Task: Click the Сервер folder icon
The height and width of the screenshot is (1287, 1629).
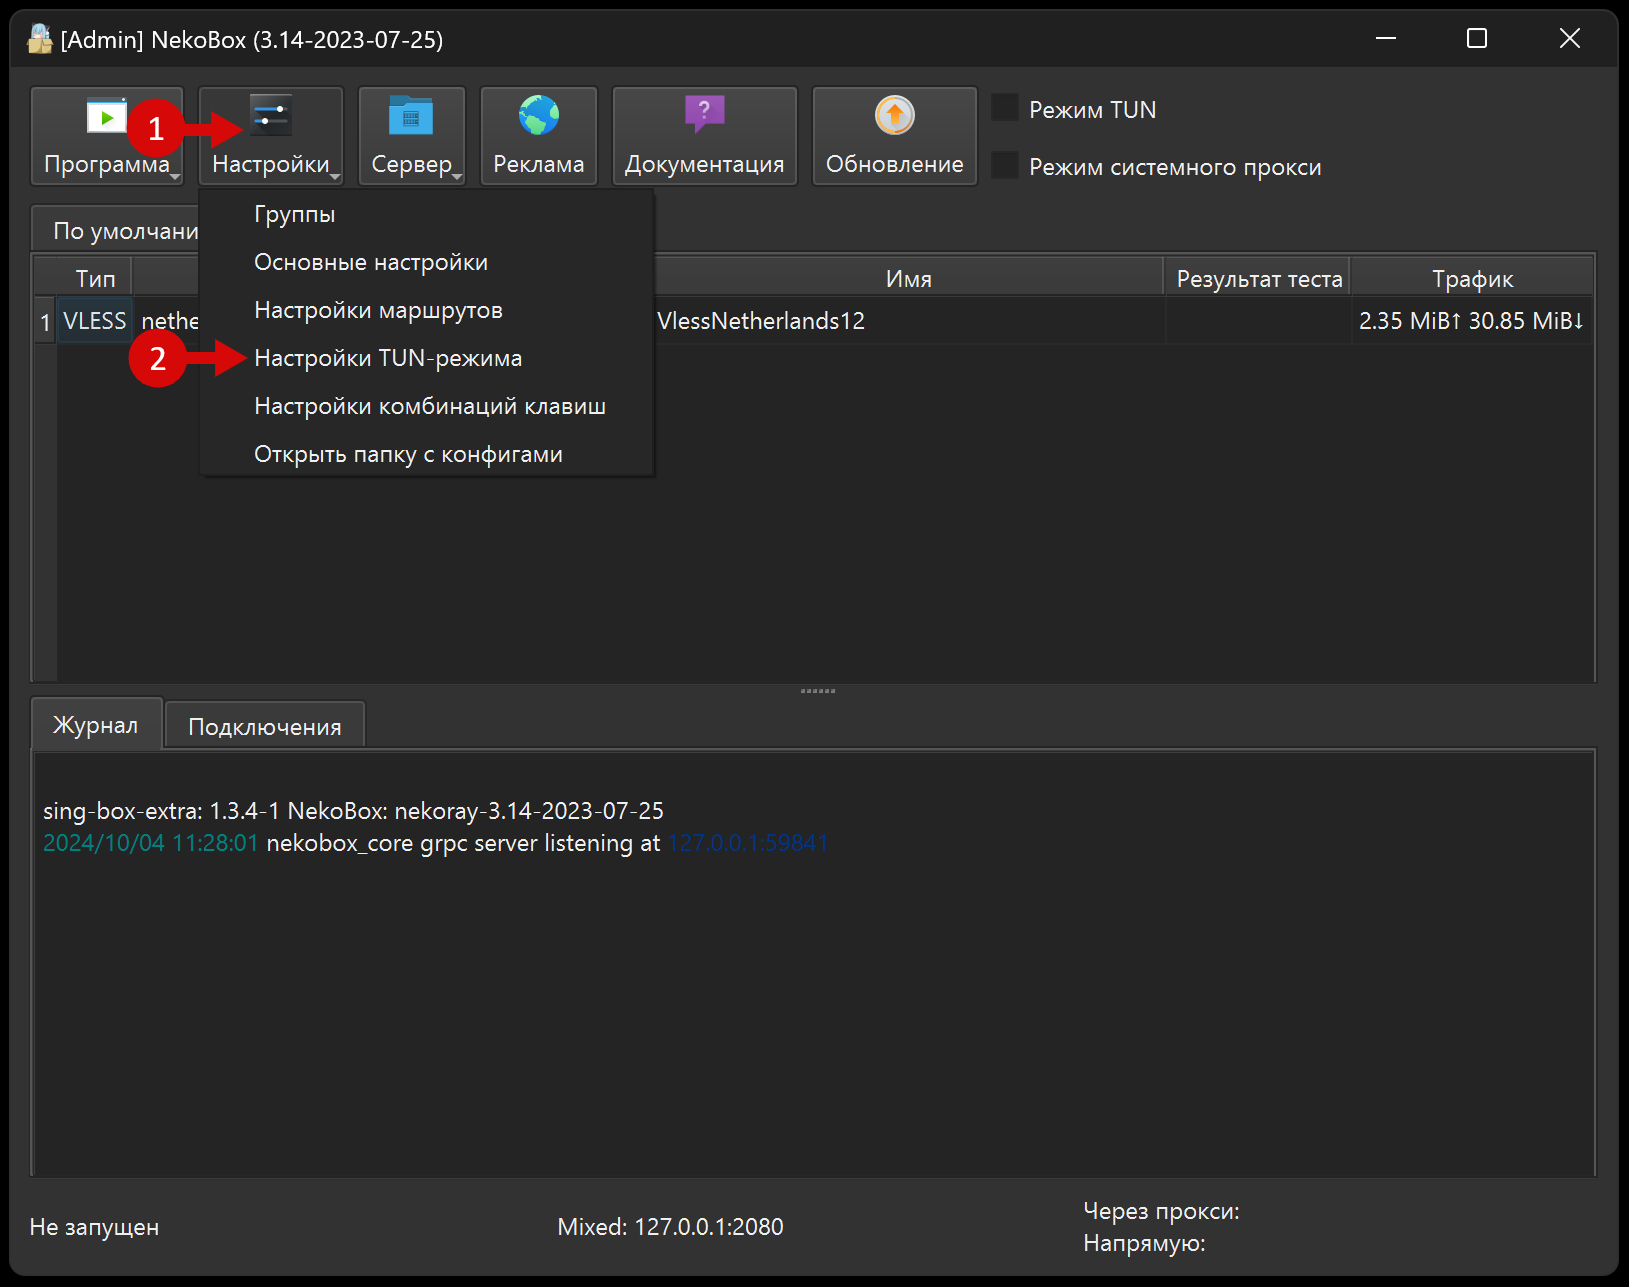Action: pos(411,117)
